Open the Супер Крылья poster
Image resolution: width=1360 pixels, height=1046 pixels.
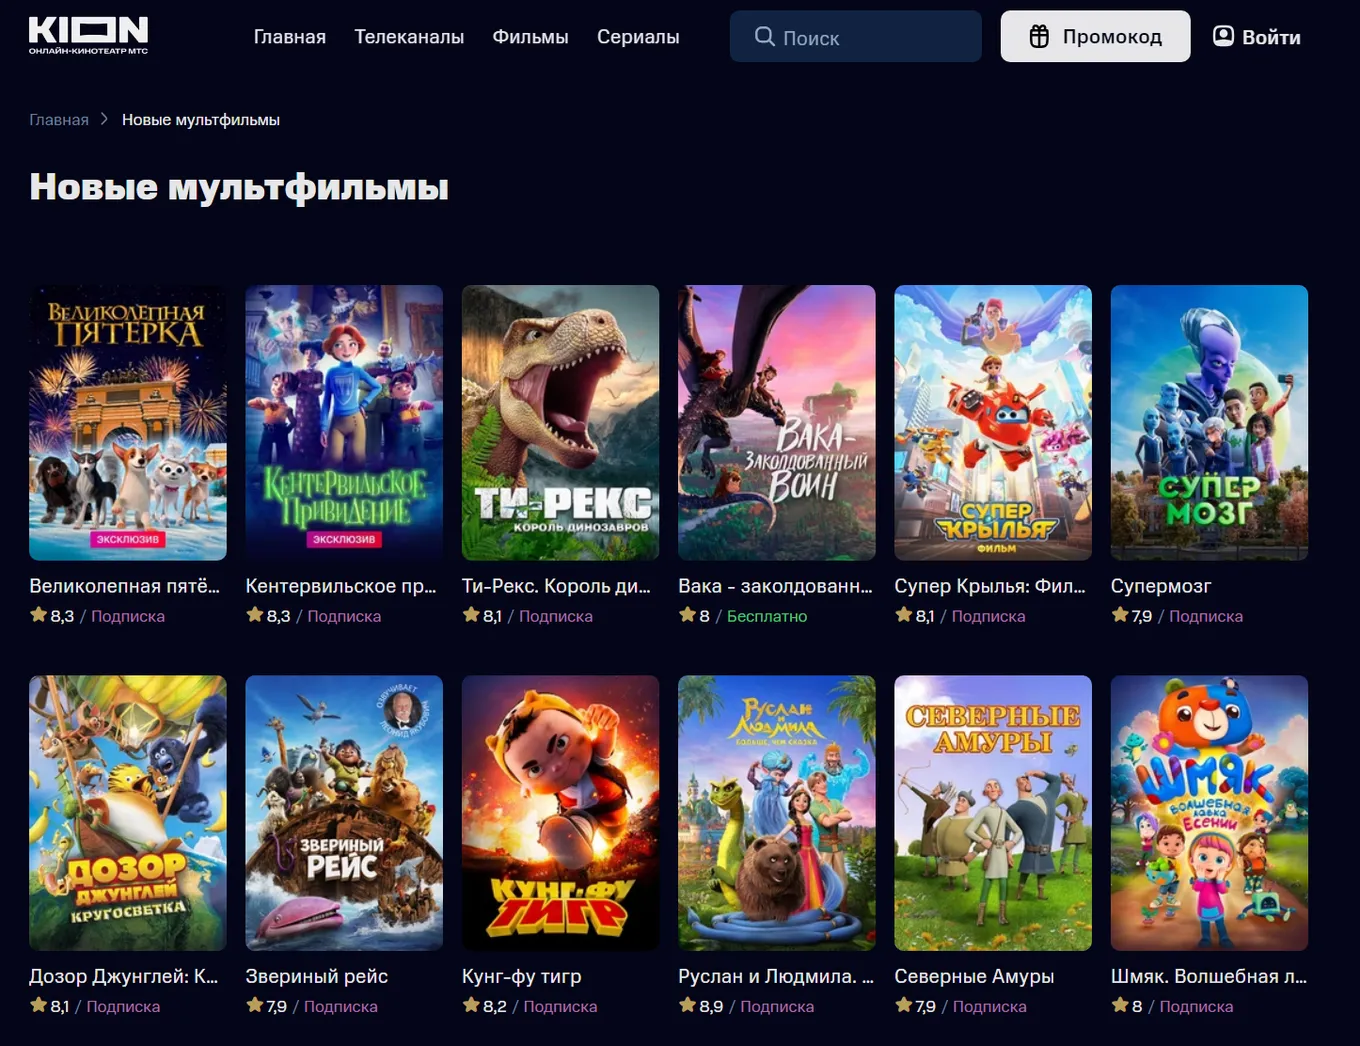click(x=993, y=423)
